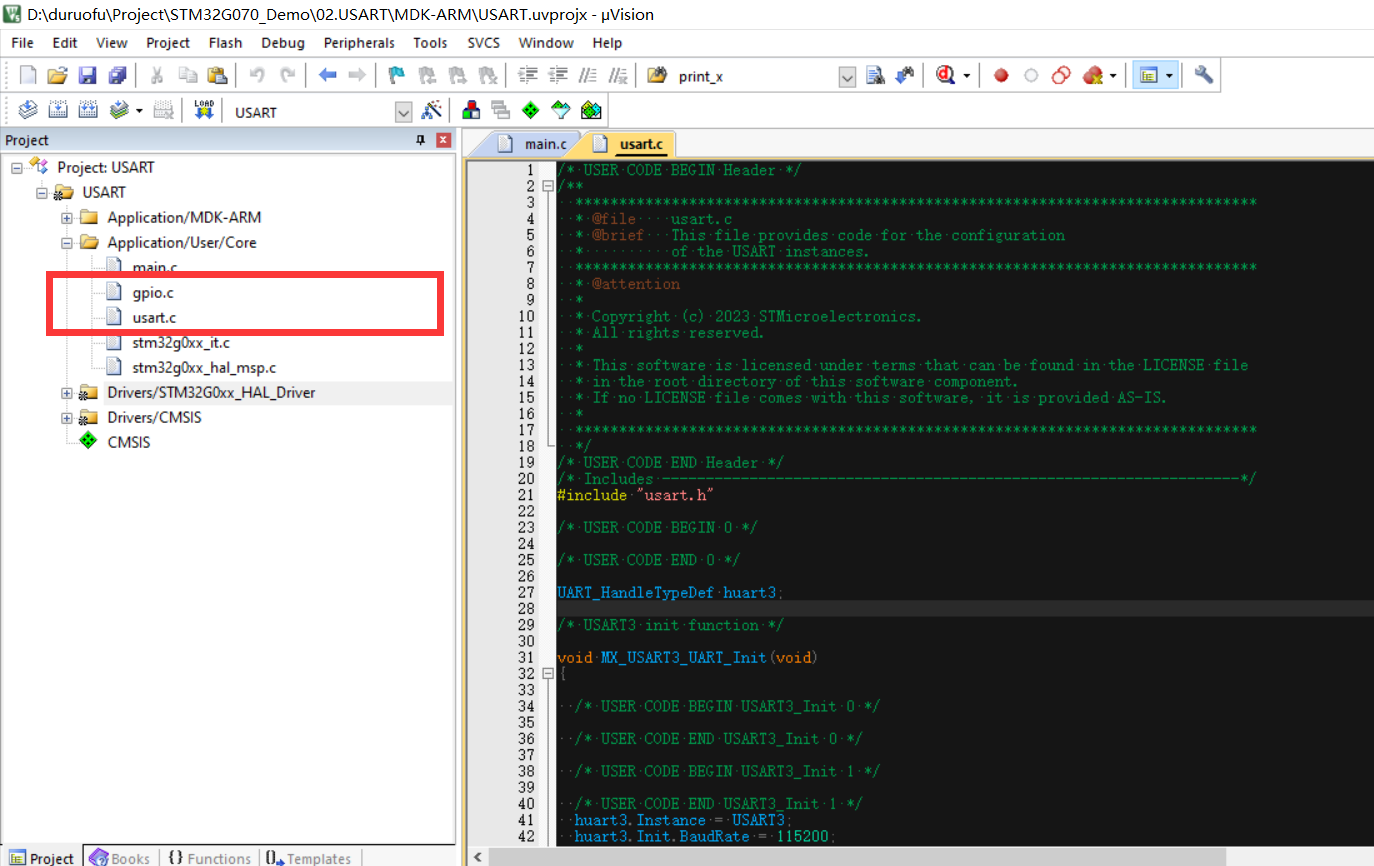Click Manage Run-Time Environment green diamond icon
This screenshot has height=866, width=1374.
pos(530,110)
